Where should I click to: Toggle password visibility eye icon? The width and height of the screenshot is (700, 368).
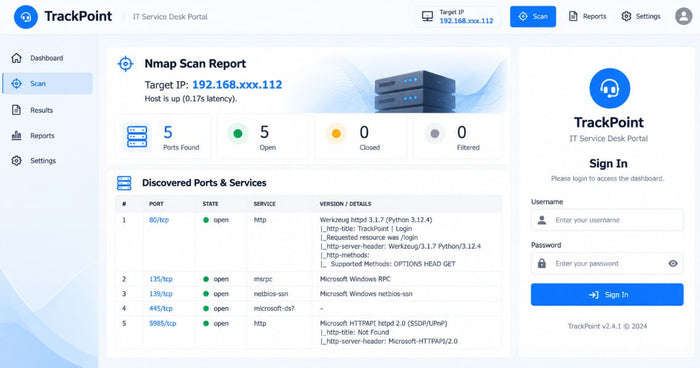pyautogui.click(x=673, y=263)
